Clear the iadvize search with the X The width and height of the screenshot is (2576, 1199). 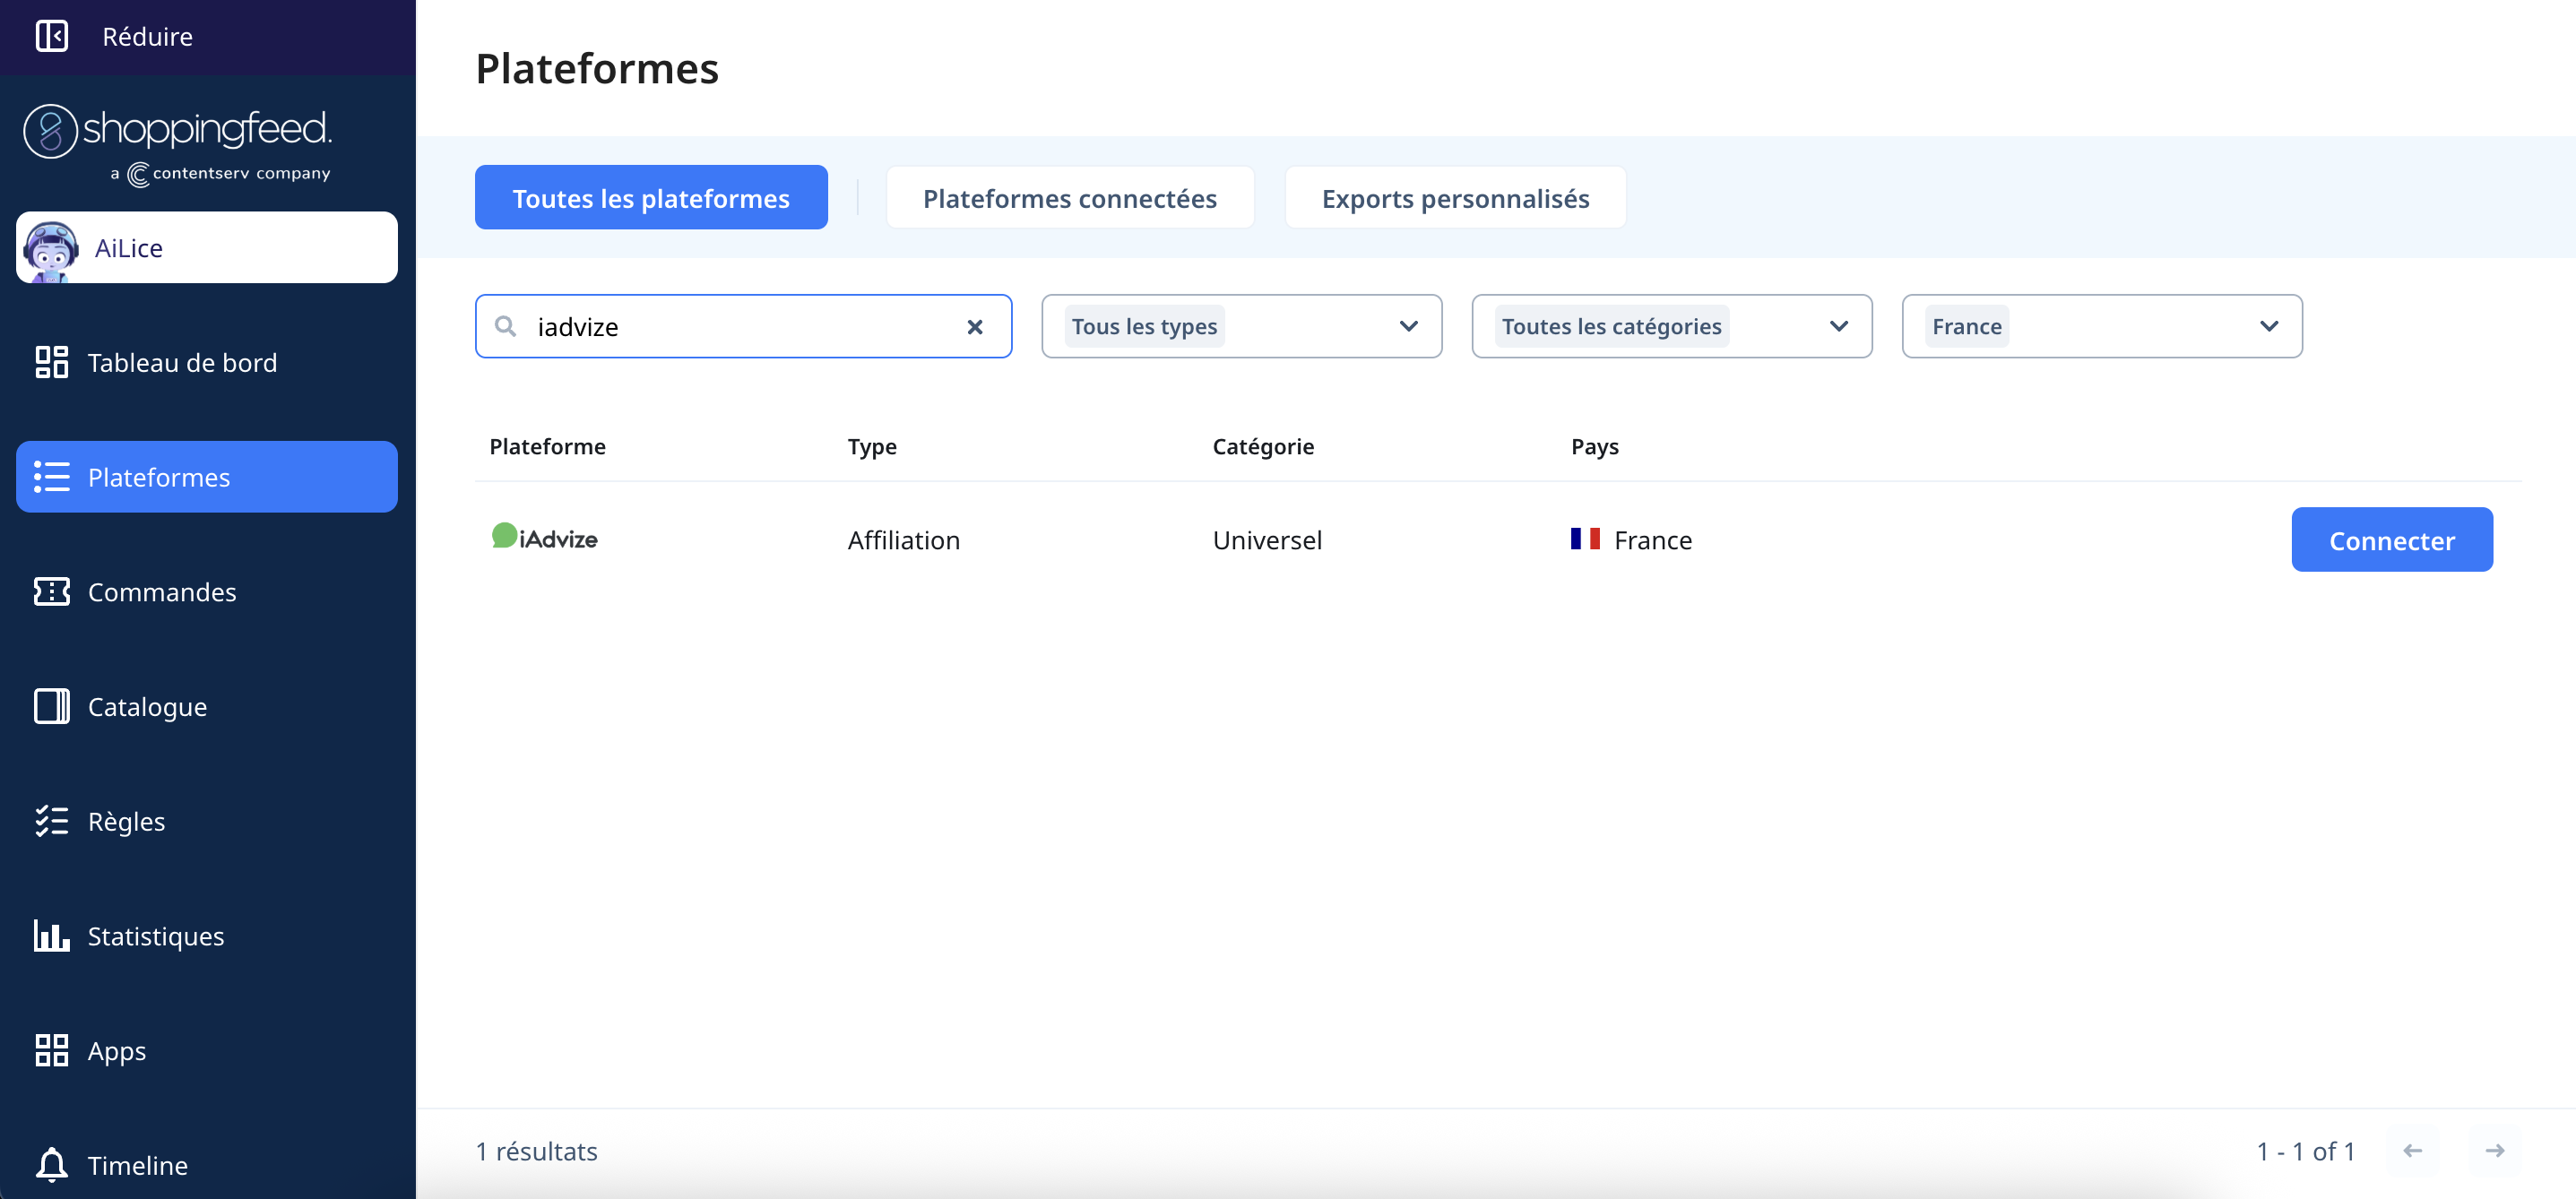(975, 327)
